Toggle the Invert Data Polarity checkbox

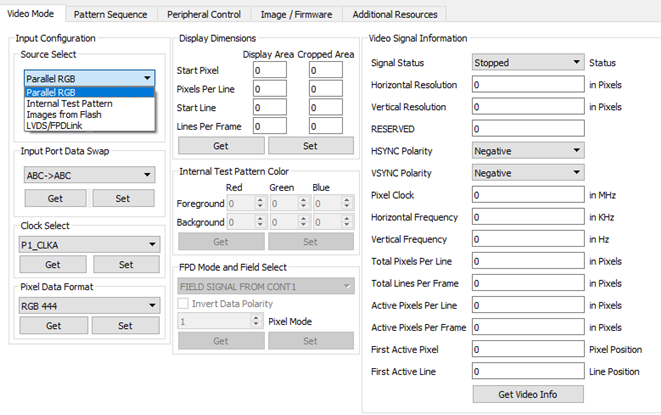tap(184, 304)
